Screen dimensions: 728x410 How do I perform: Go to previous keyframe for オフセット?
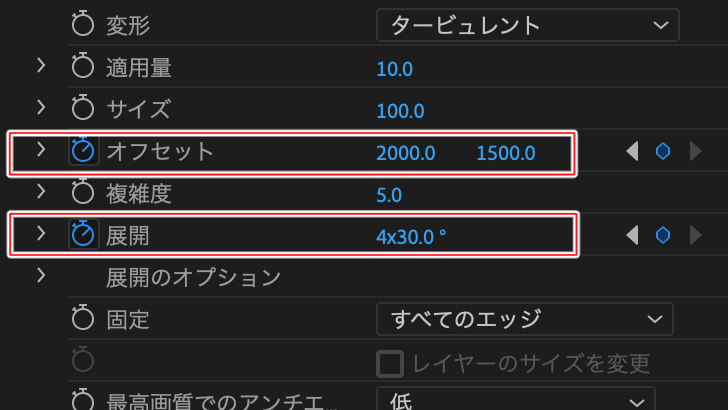pyautogui.click(x=632, y=151)
